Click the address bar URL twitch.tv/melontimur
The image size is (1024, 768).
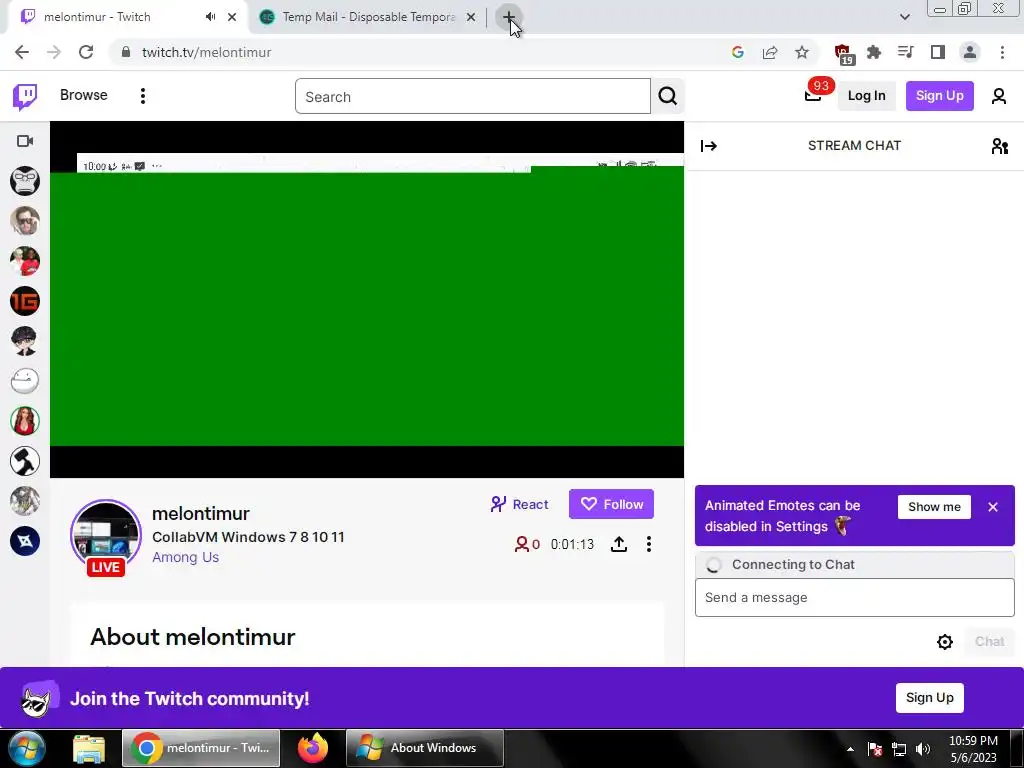click(206, 52)
